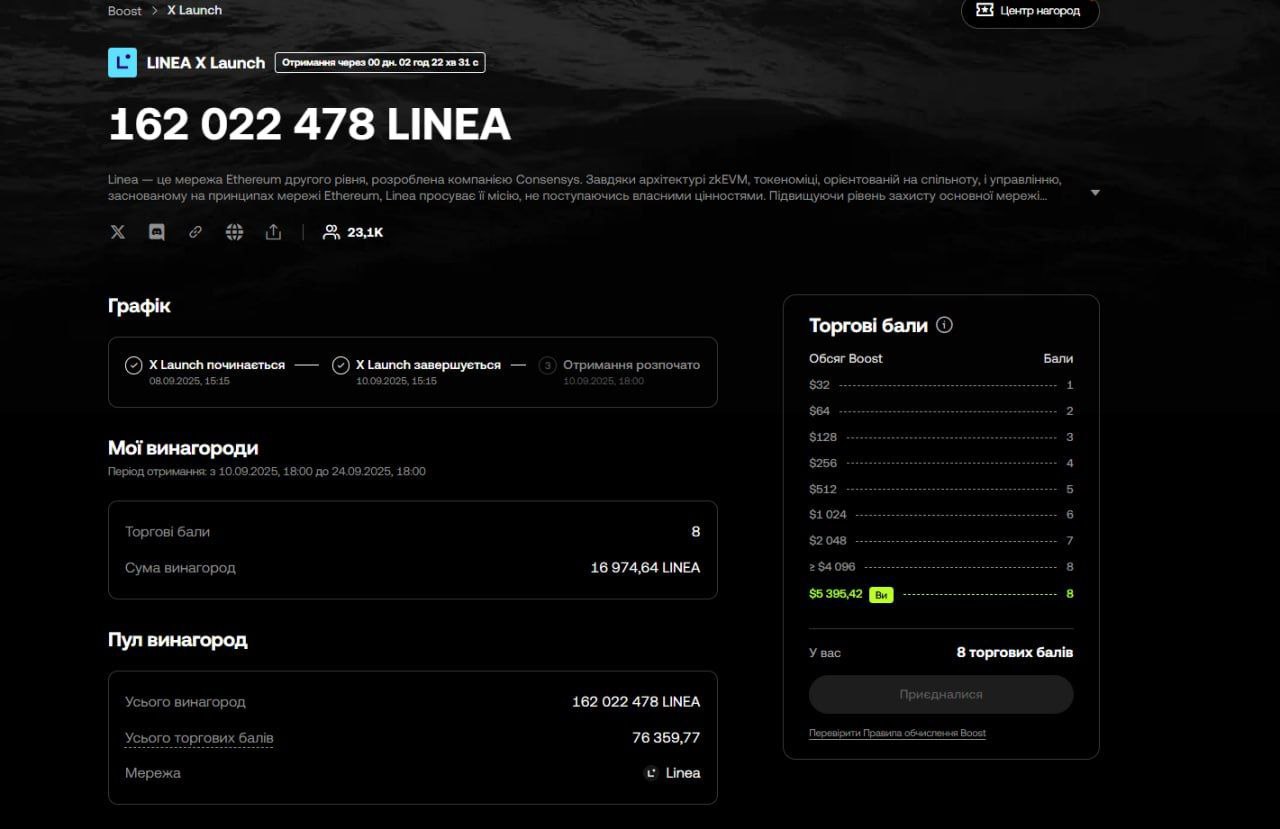The width and height of the screenshot is (1280, 829).
Task: Click the Linea network logo icon
Action: point(651,773)
